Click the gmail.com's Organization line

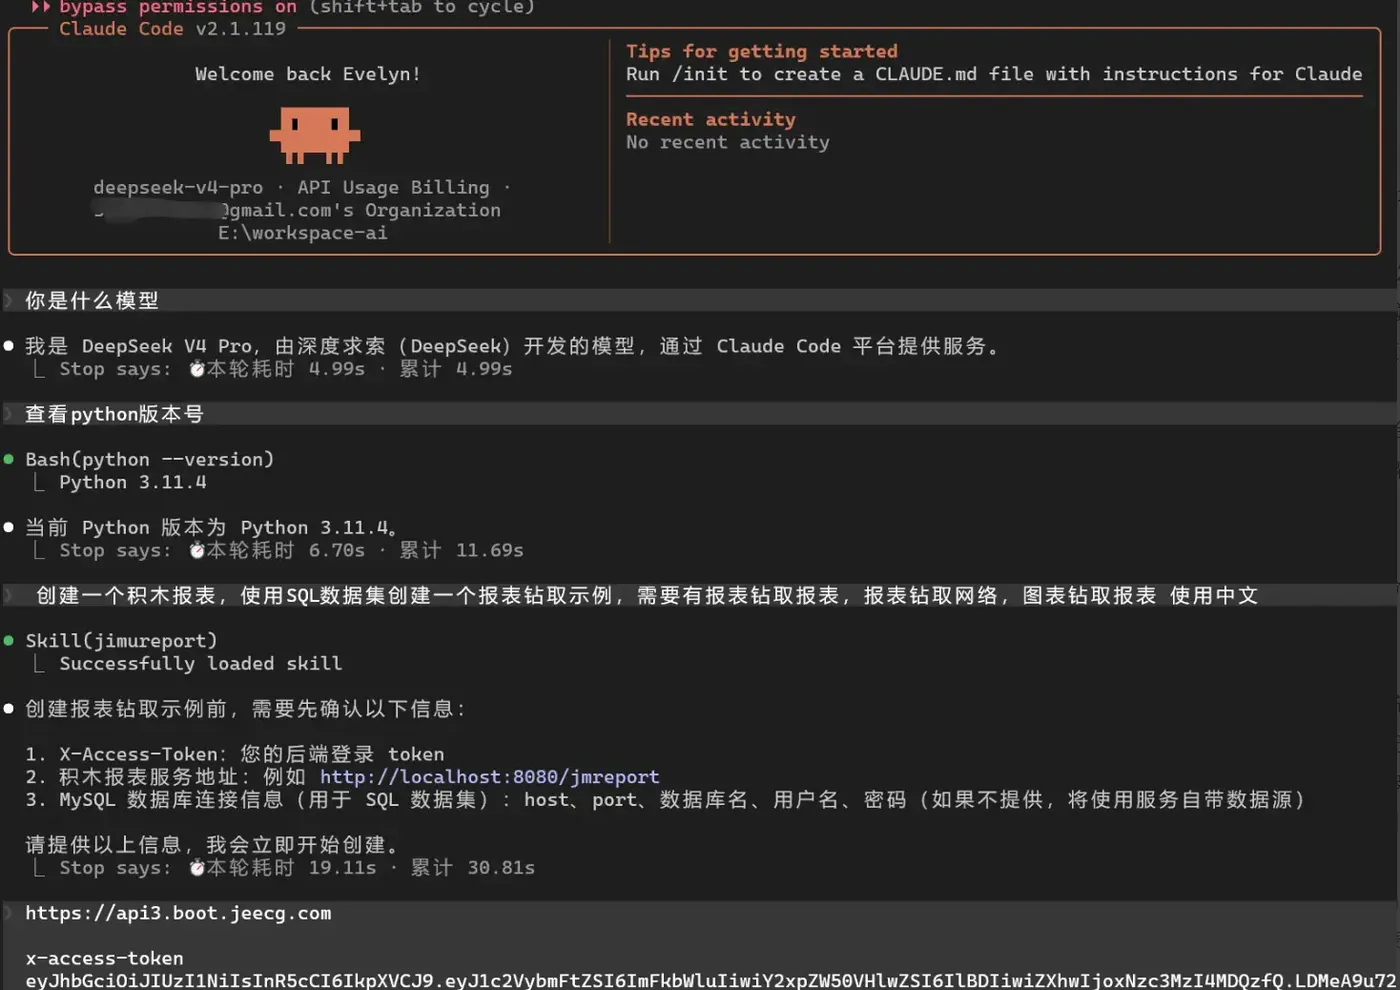[298, 210]
